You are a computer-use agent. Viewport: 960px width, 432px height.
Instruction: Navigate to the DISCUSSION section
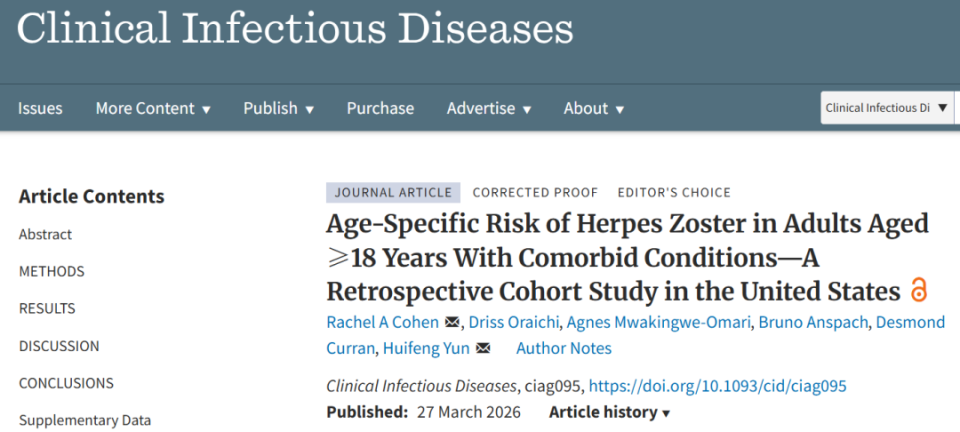(x=59, y=346)
